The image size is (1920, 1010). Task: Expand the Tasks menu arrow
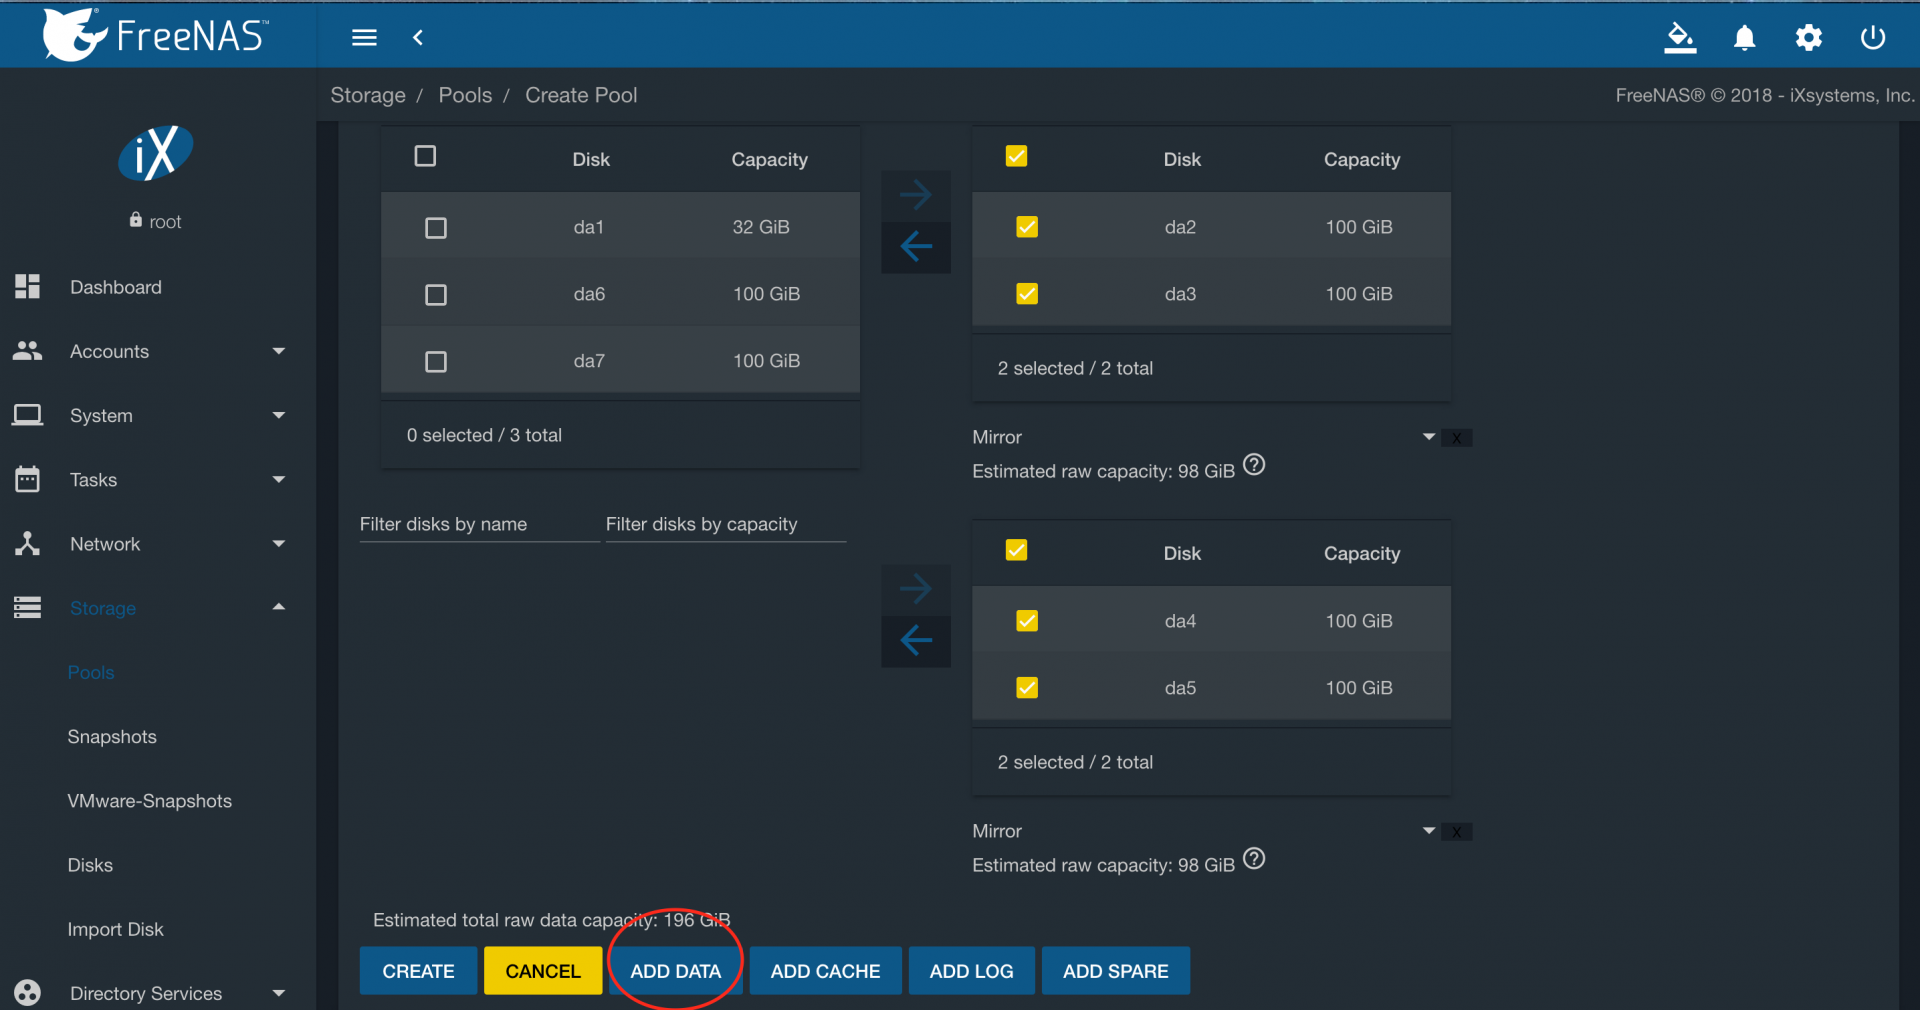click(x=279, y=479)
